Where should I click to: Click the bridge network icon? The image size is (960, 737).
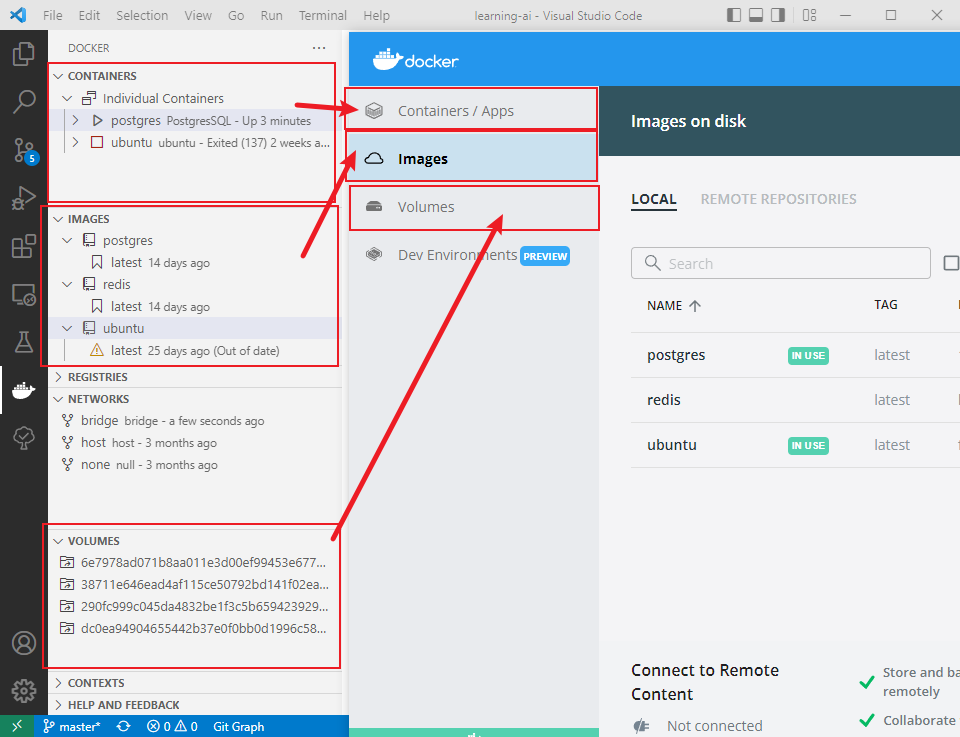tap(67, 421)
